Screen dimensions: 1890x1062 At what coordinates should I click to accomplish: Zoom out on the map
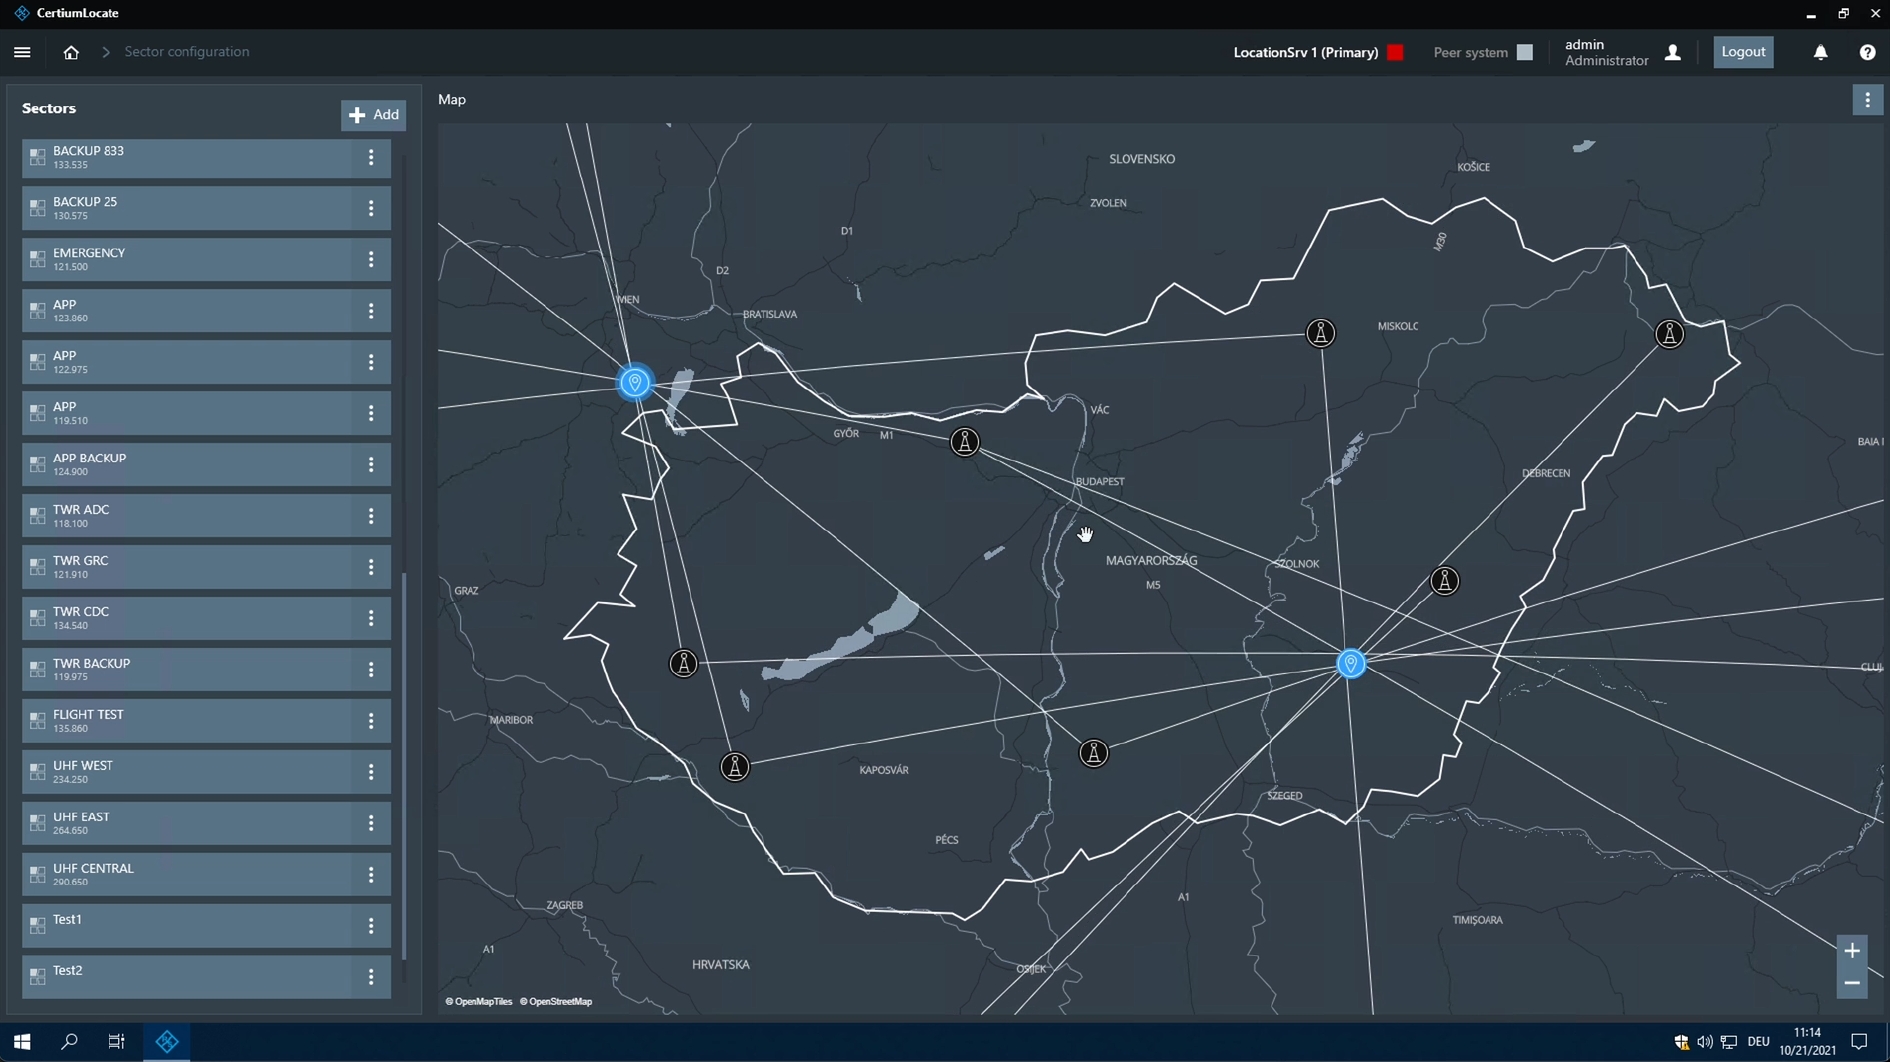click(1852, 983)
